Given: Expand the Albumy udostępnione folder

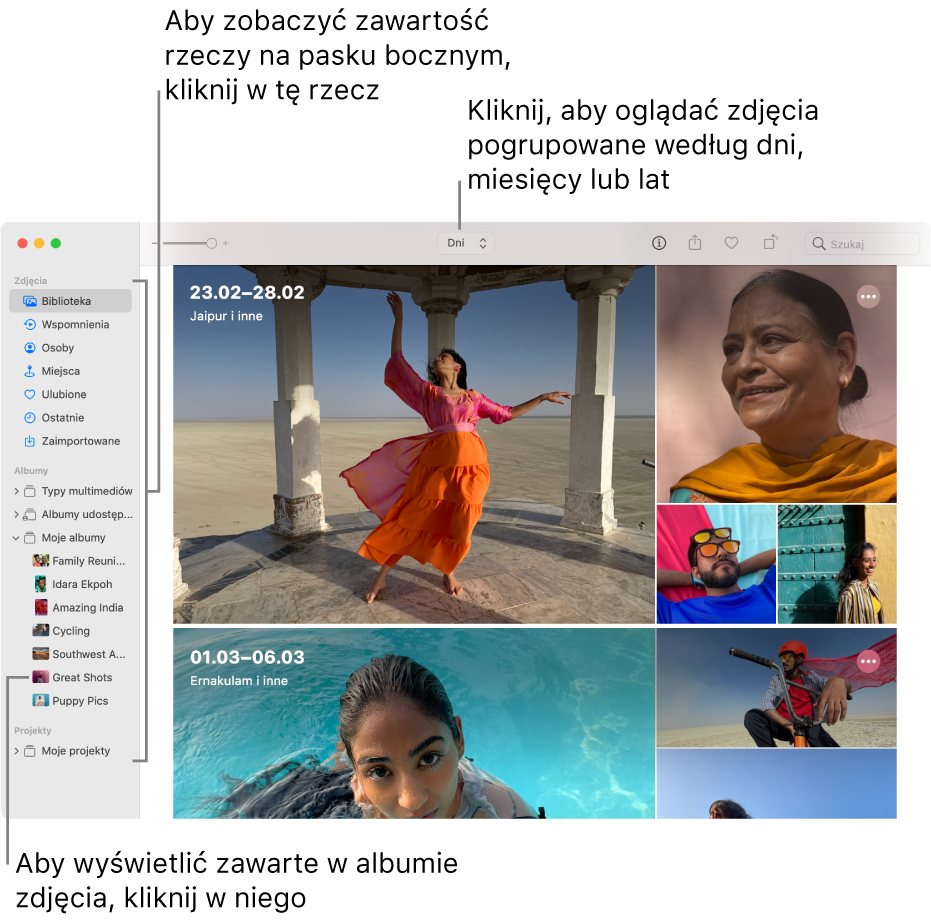Looking at the screenshot, I should [x=16, y=515].
